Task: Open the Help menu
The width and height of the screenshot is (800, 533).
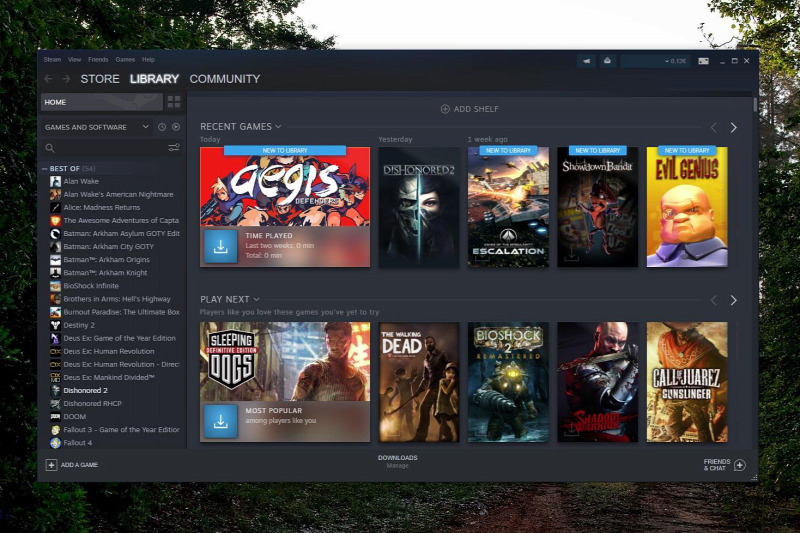Action: [x=148, y=60]
